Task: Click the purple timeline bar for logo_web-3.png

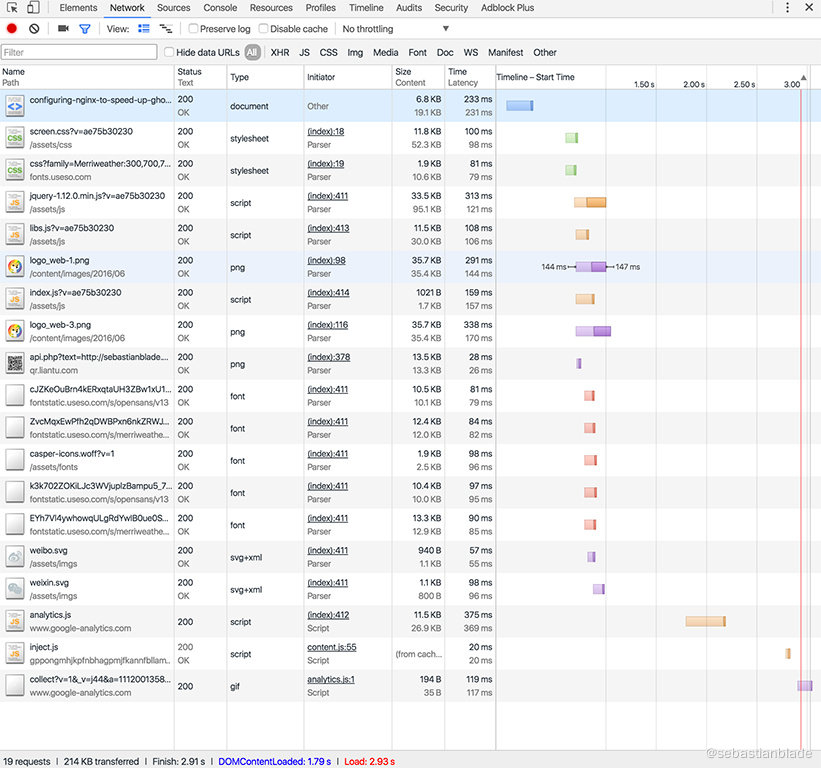Action: pyautogui.click(x=593, y=331)
